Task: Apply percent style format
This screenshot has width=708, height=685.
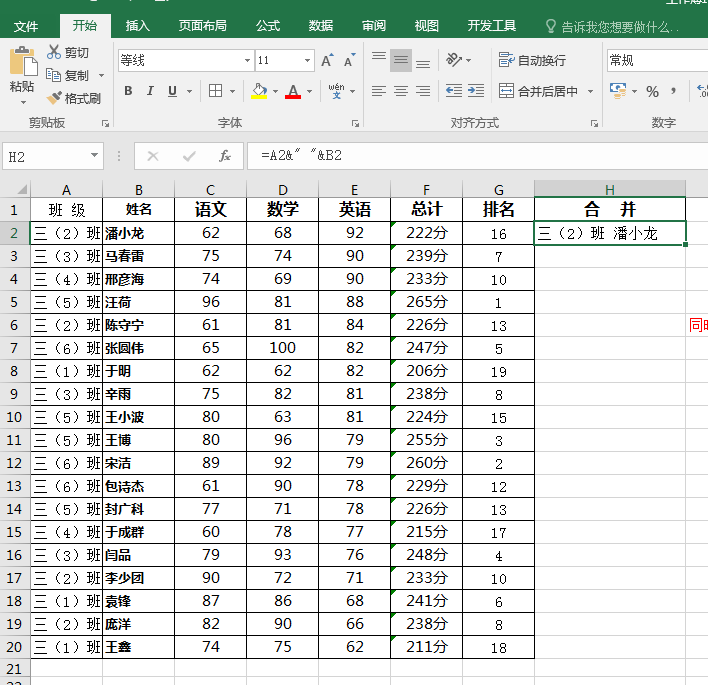Action: click(652, 92)
